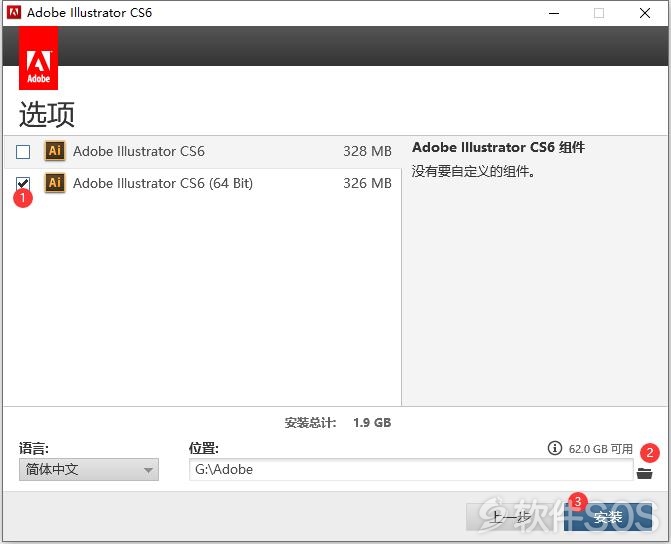Click the 安装 install button
Image resolution: width=671 pixels, height=544 pixels.
[608, 517]
